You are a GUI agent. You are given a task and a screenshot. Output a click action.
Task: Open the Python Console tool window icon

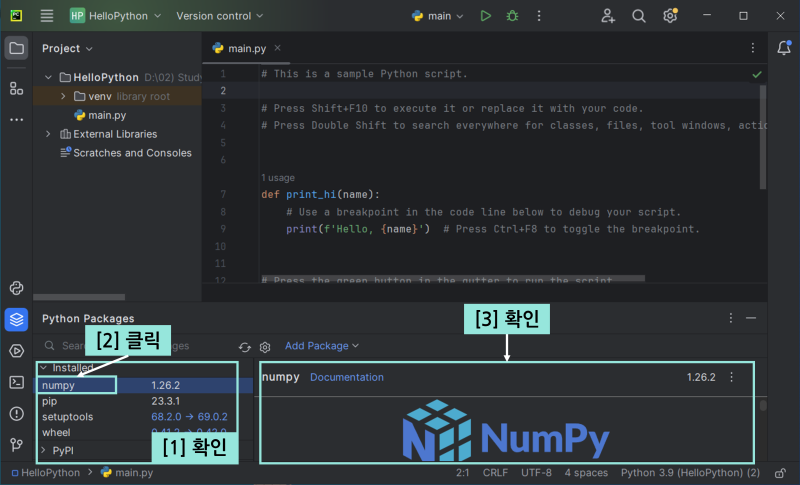[x=16, y=288]
